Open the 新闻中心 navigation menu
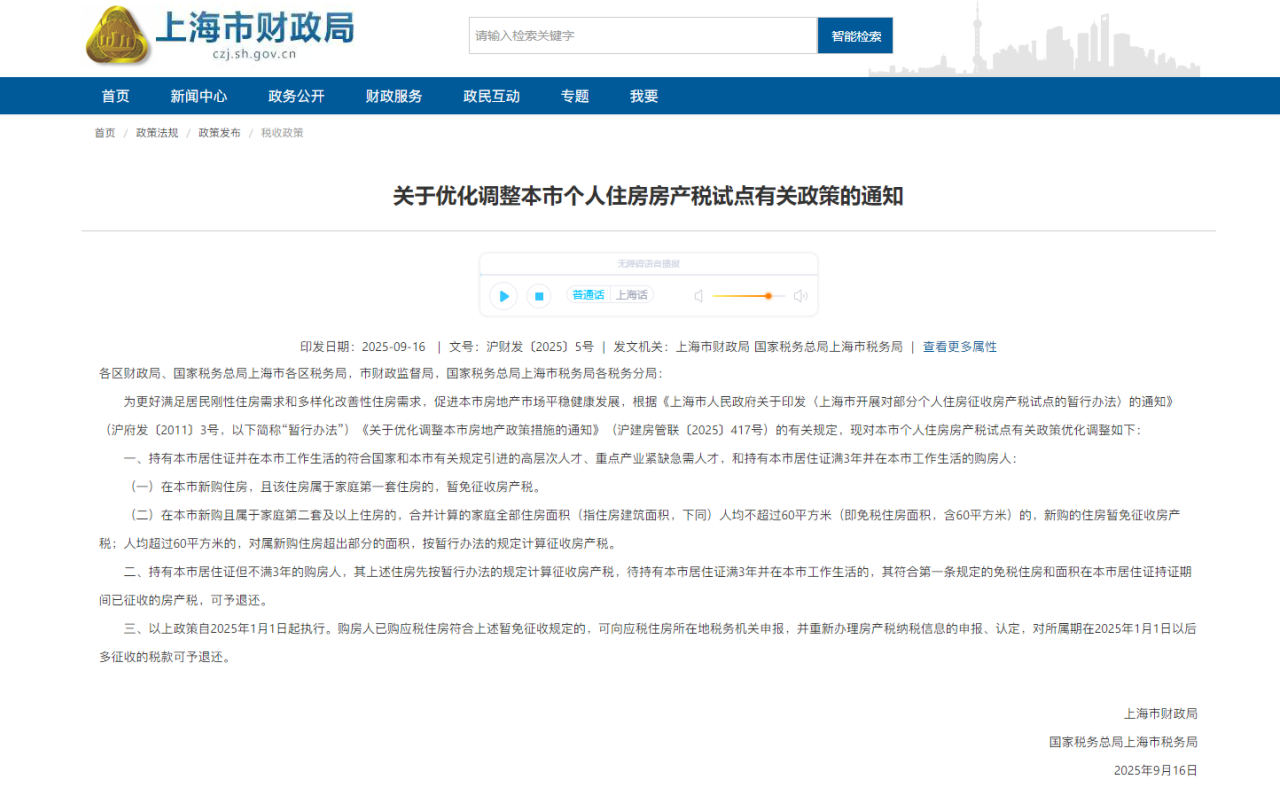1280x803 pixels. pos(198,96)
